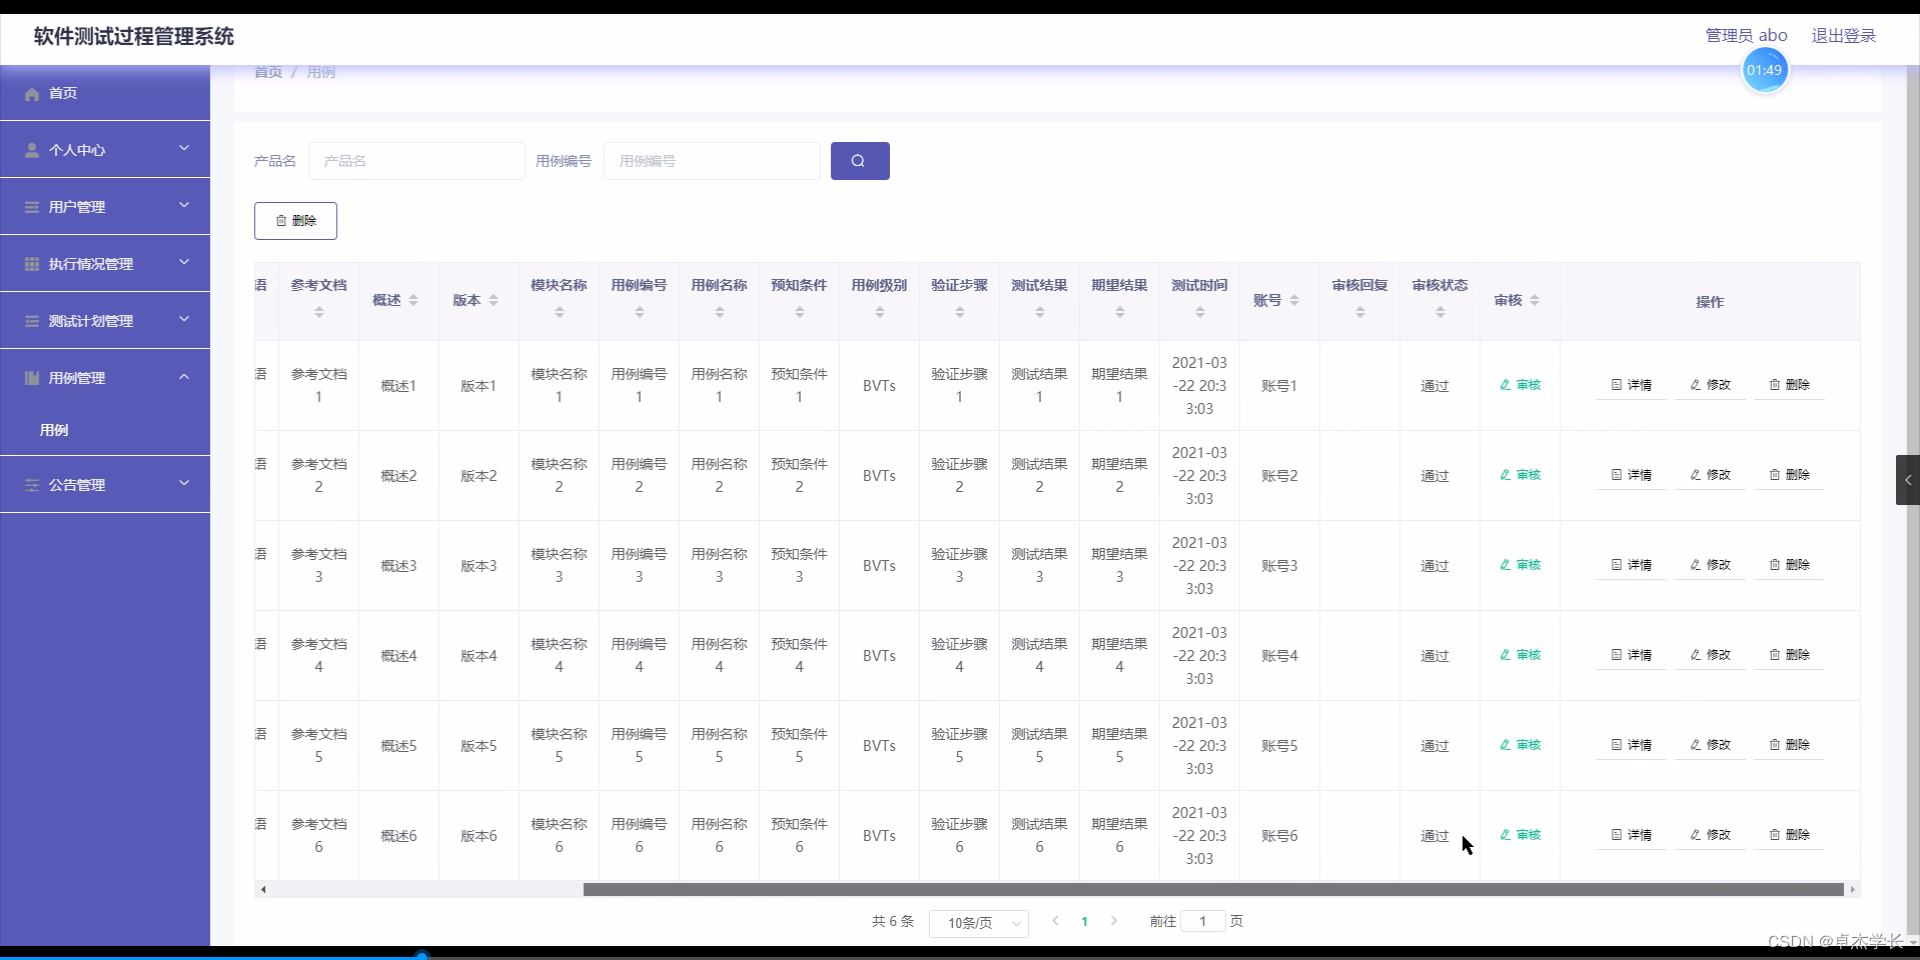This screenshot has height=960, width=1920.
Task: Click the 公告管理 sidebar icon
Action: click(x=31, y=484)
